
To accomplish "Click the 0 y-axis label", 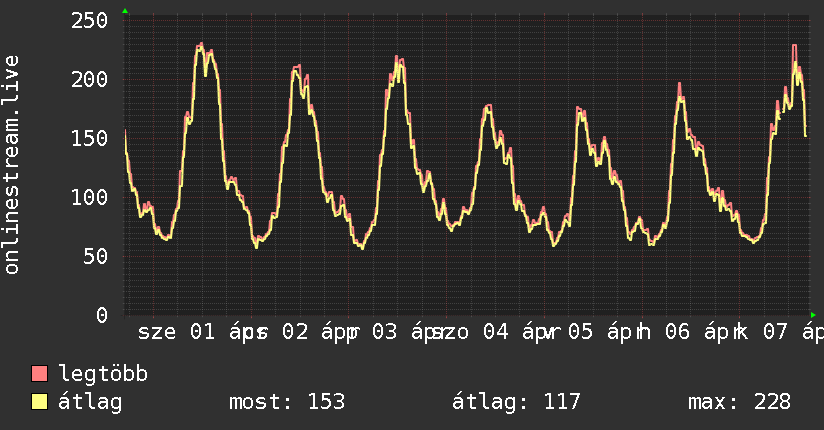I will tap(102, 315).
